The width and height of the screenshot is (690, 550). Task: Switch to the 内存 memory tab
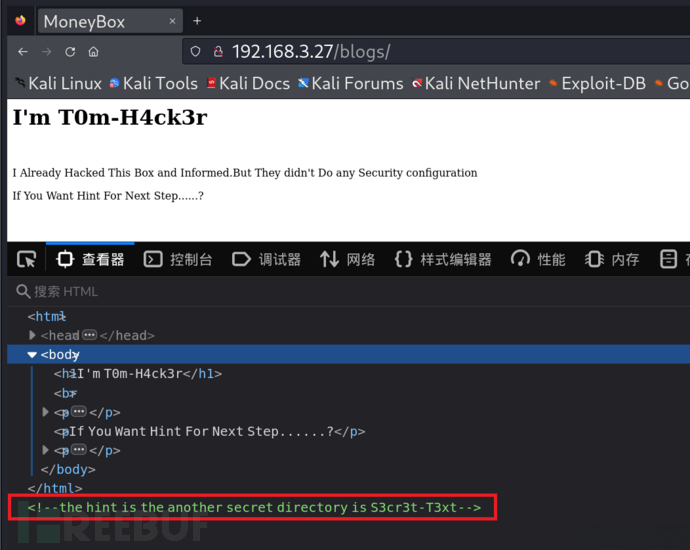612,259
